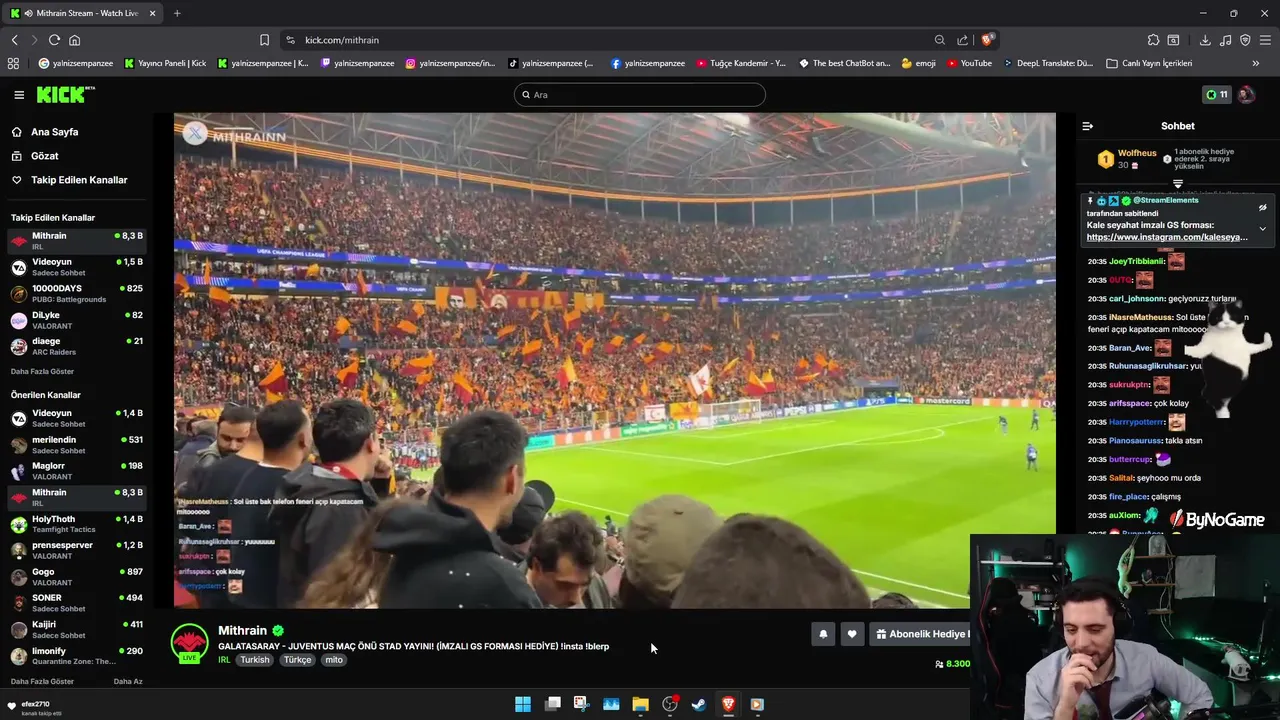Click the notification bell for Mithrain
The height and width of the screenshot is (720, 1280).
(823, 634)
